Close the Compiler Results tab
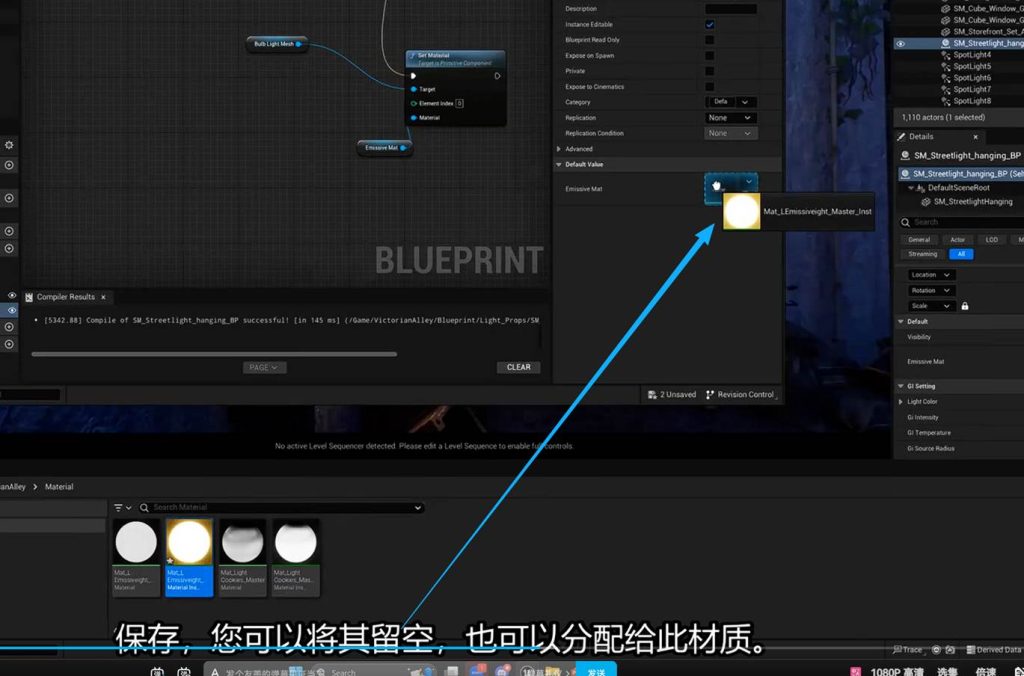Viewport: 1024px width, 676px height. [103, 297]
